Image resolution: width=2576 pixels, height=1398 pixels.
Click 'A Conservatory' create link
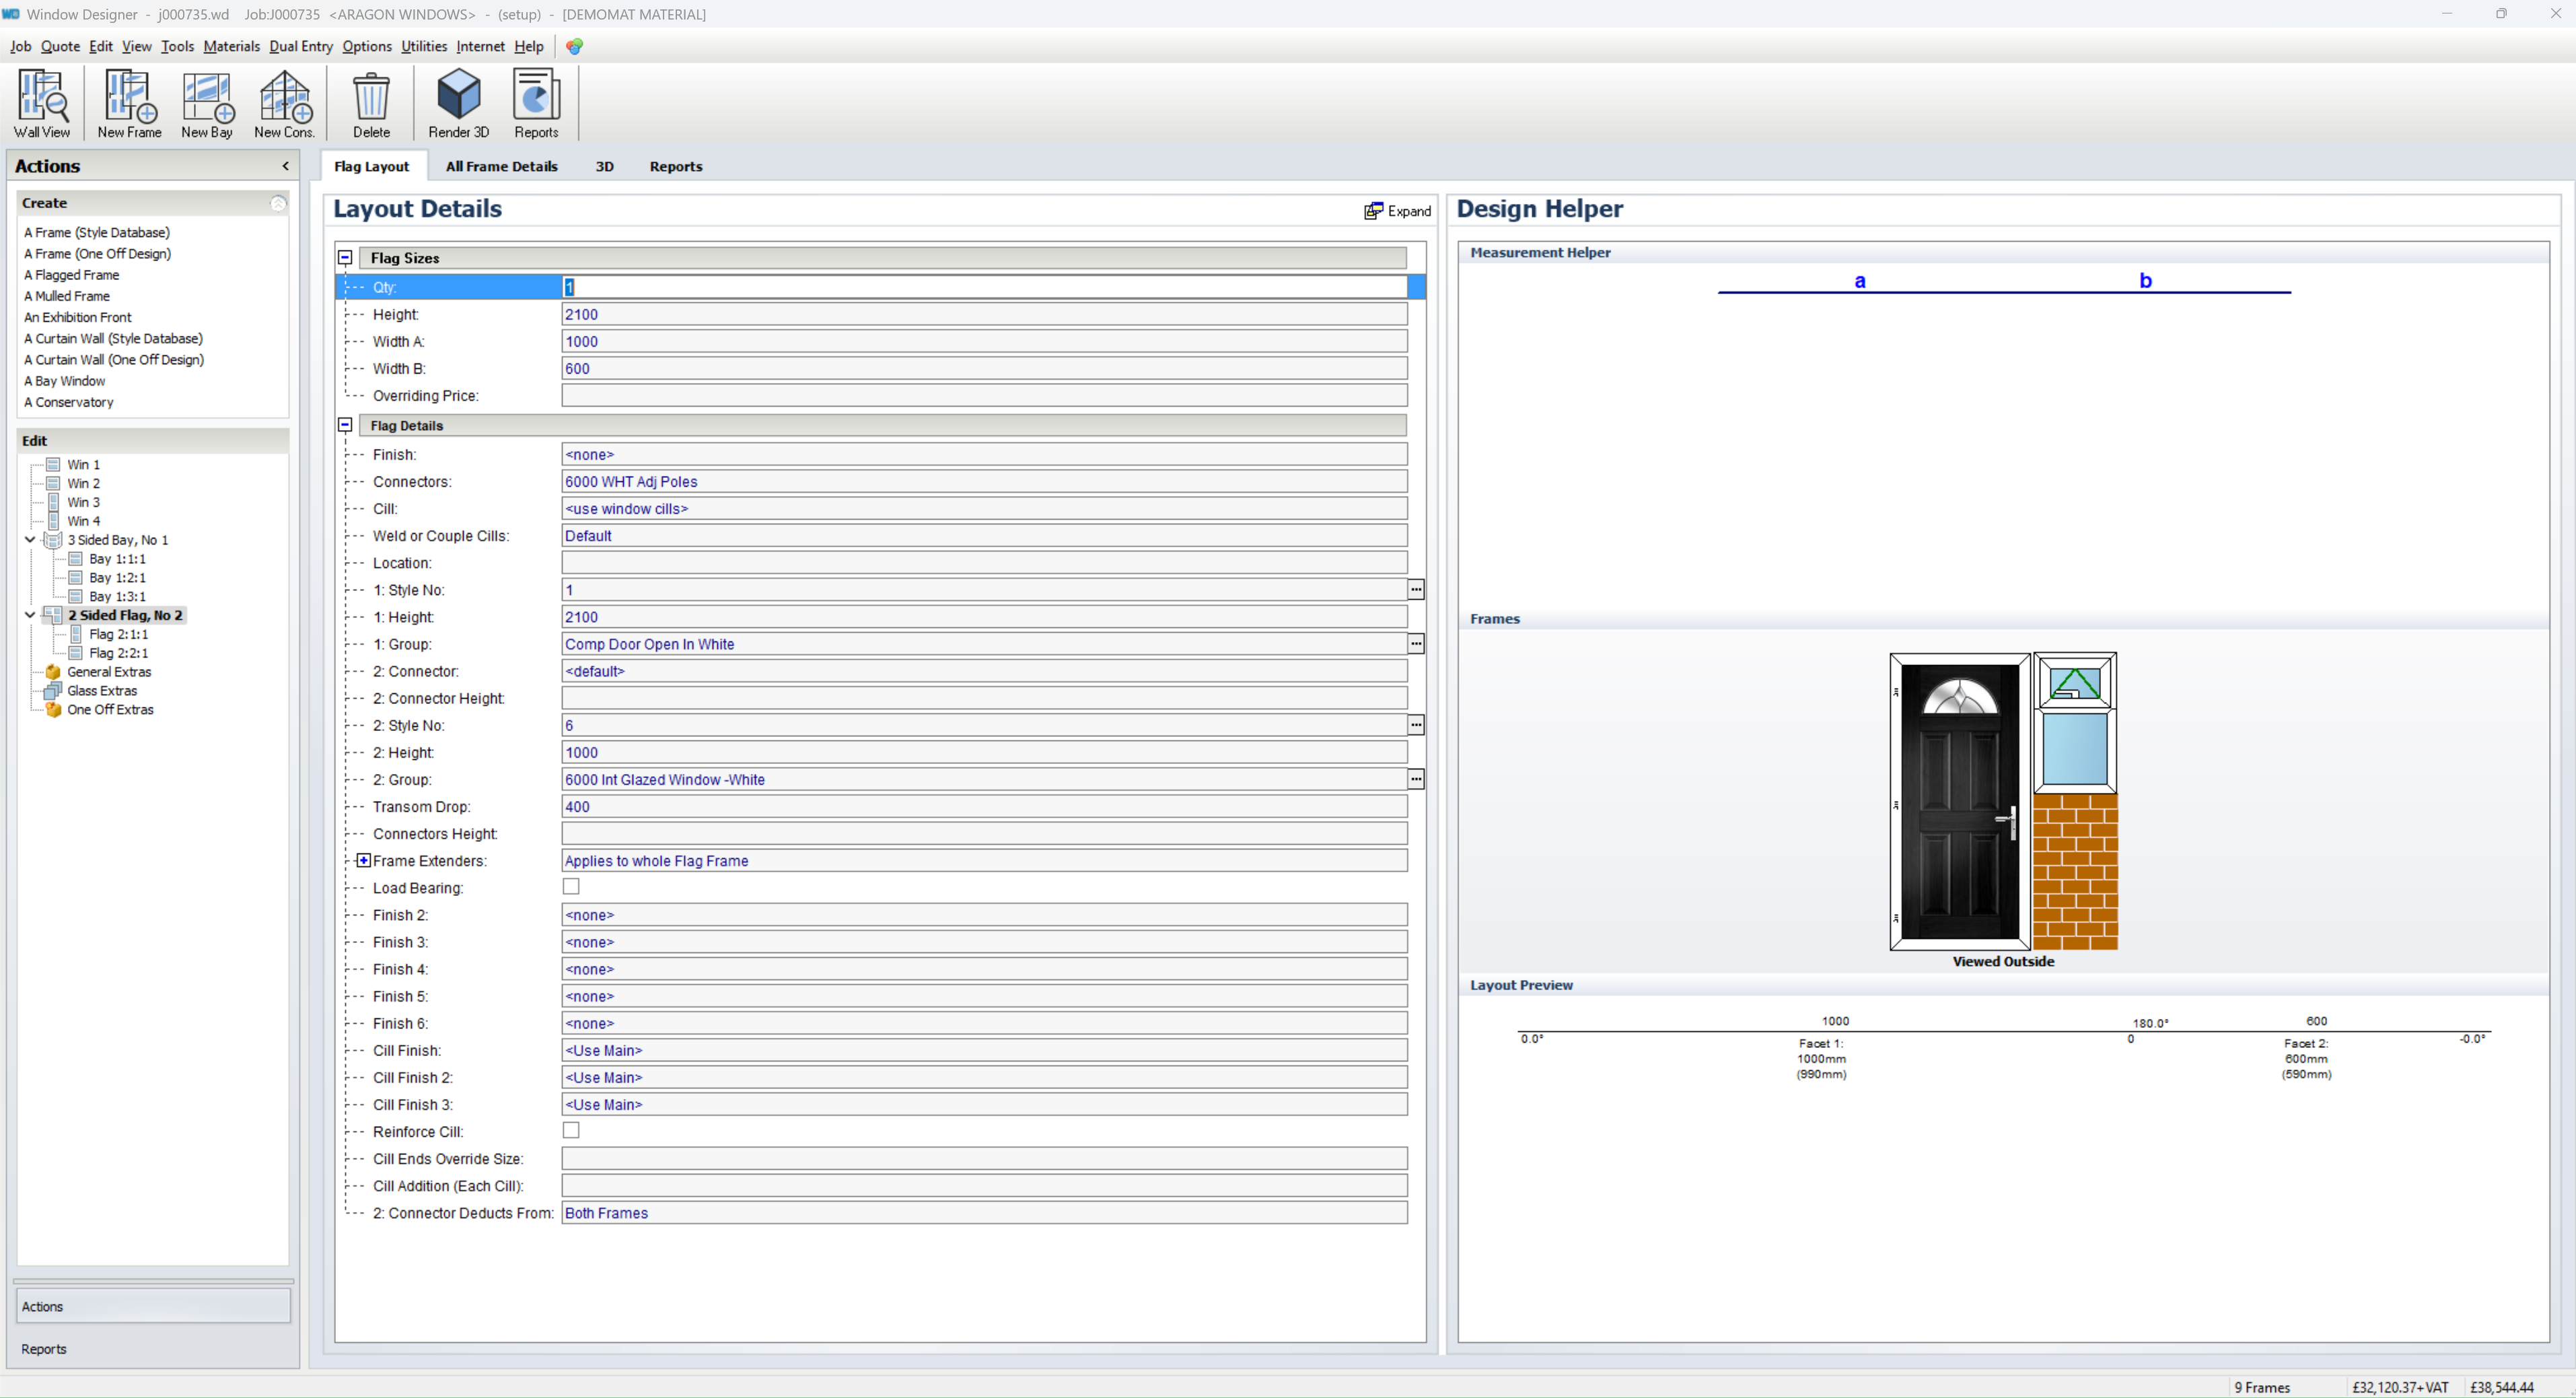(69, 402)
